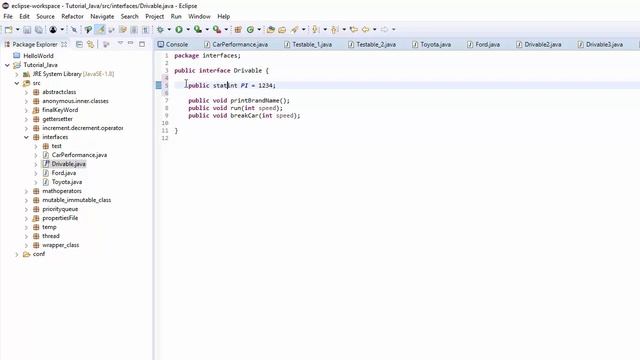This screenshot has width=640, height=360.
Task: Click the Last Edit Location icon
Action: [x=354, y=29]
